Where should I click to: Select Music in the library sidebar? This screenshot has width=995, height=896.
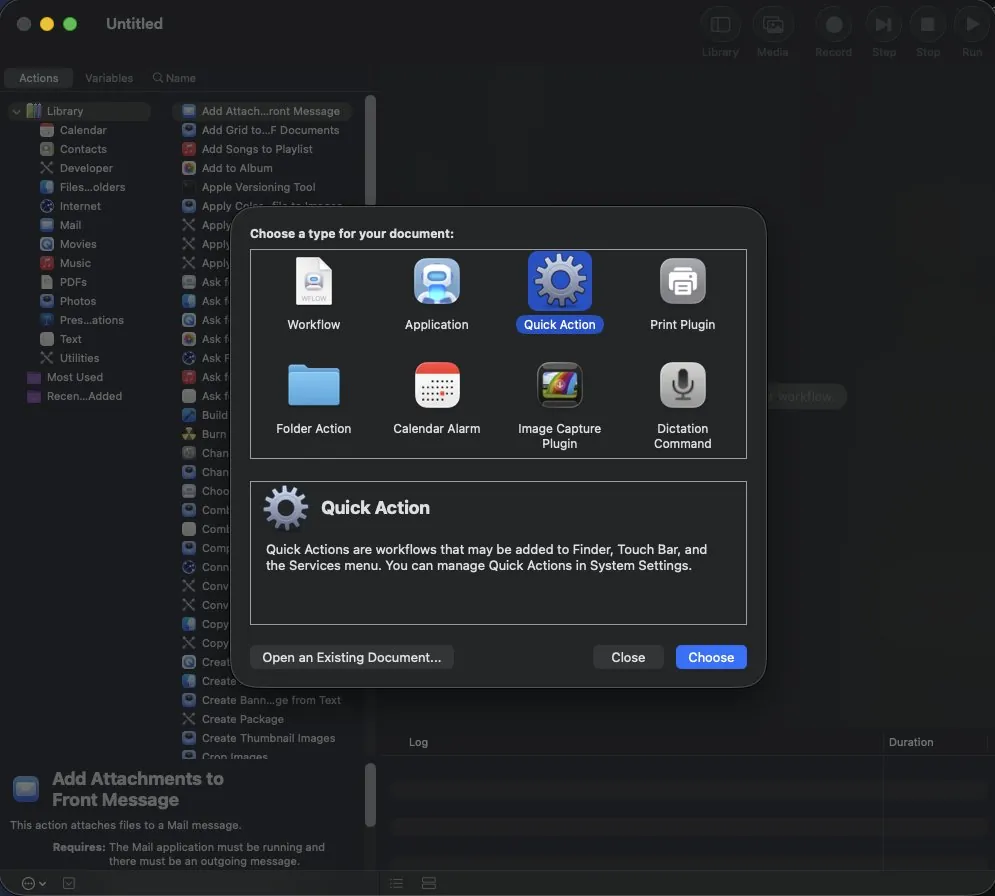75,263
